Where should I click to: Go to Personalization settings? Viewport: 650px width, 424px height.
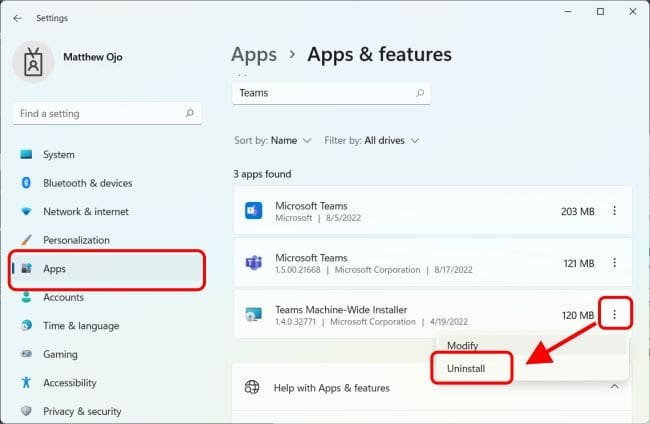[76, 240]
